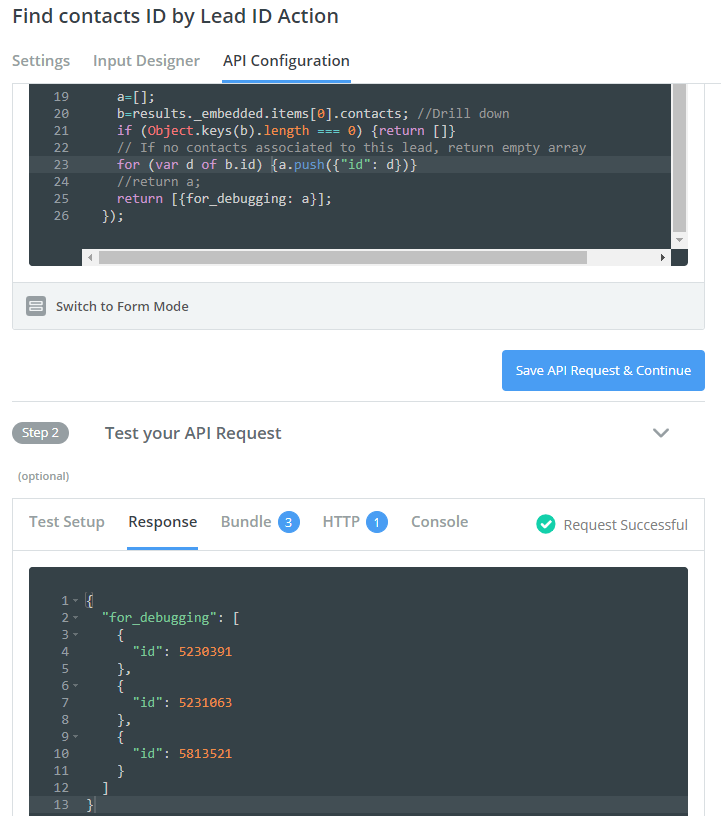Click the "for_debugging" key in response
The height and width of the screenshot is (816, 721).
click(x=159, y=618)
